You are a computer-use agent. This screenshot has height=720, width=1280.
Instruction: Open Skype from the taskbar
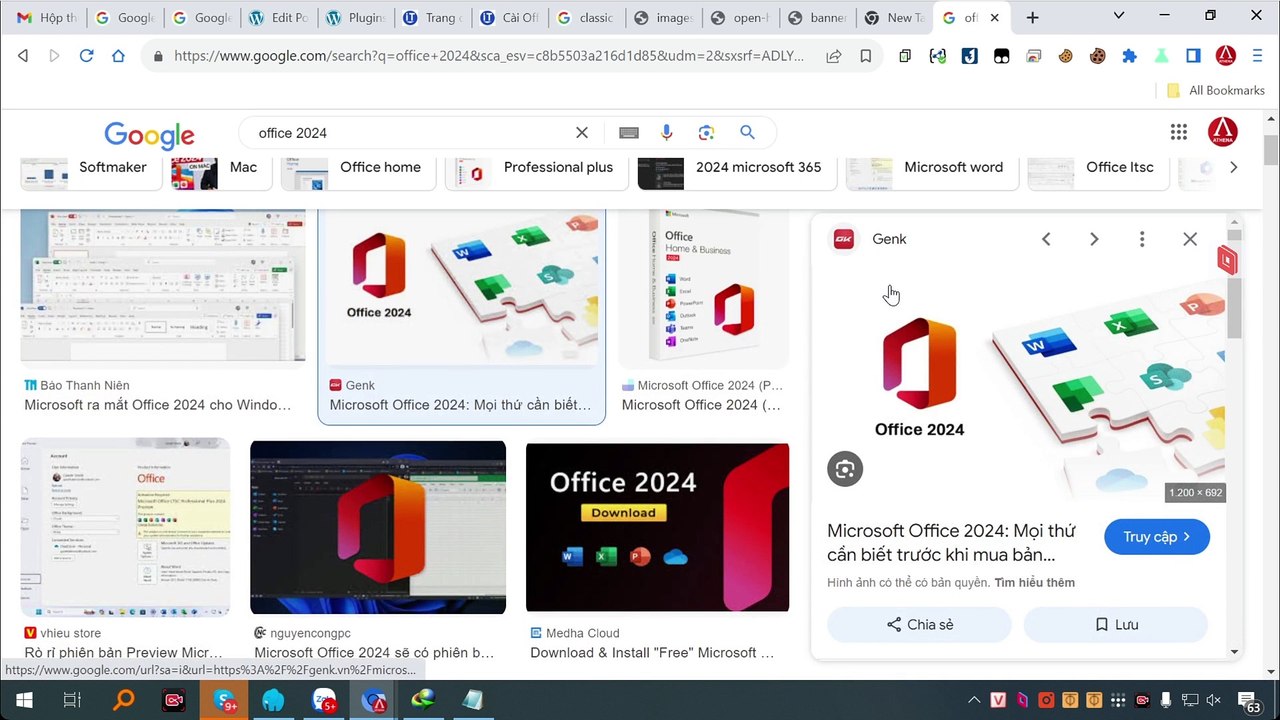click(x=224, y=700)
